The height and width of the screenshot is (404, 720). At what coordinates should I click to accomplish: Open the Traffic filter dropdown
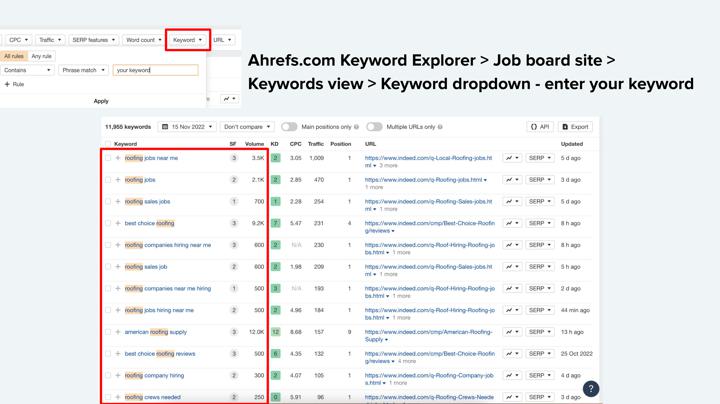[x=50, y=40]
